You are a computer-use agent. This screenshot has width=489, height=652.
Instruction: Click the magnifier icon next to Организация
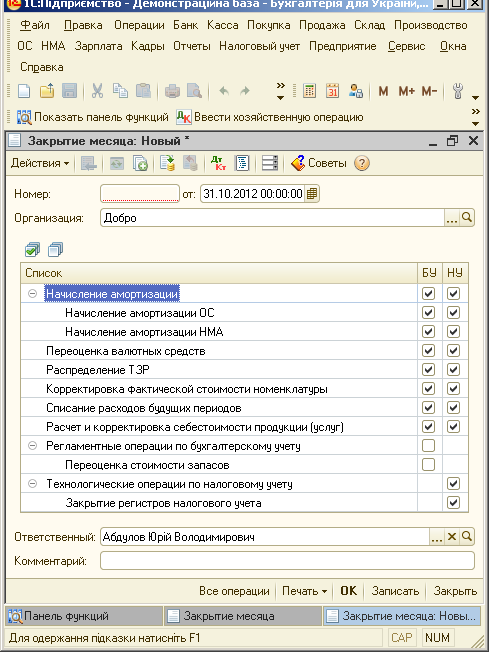[x=467, y=217]
